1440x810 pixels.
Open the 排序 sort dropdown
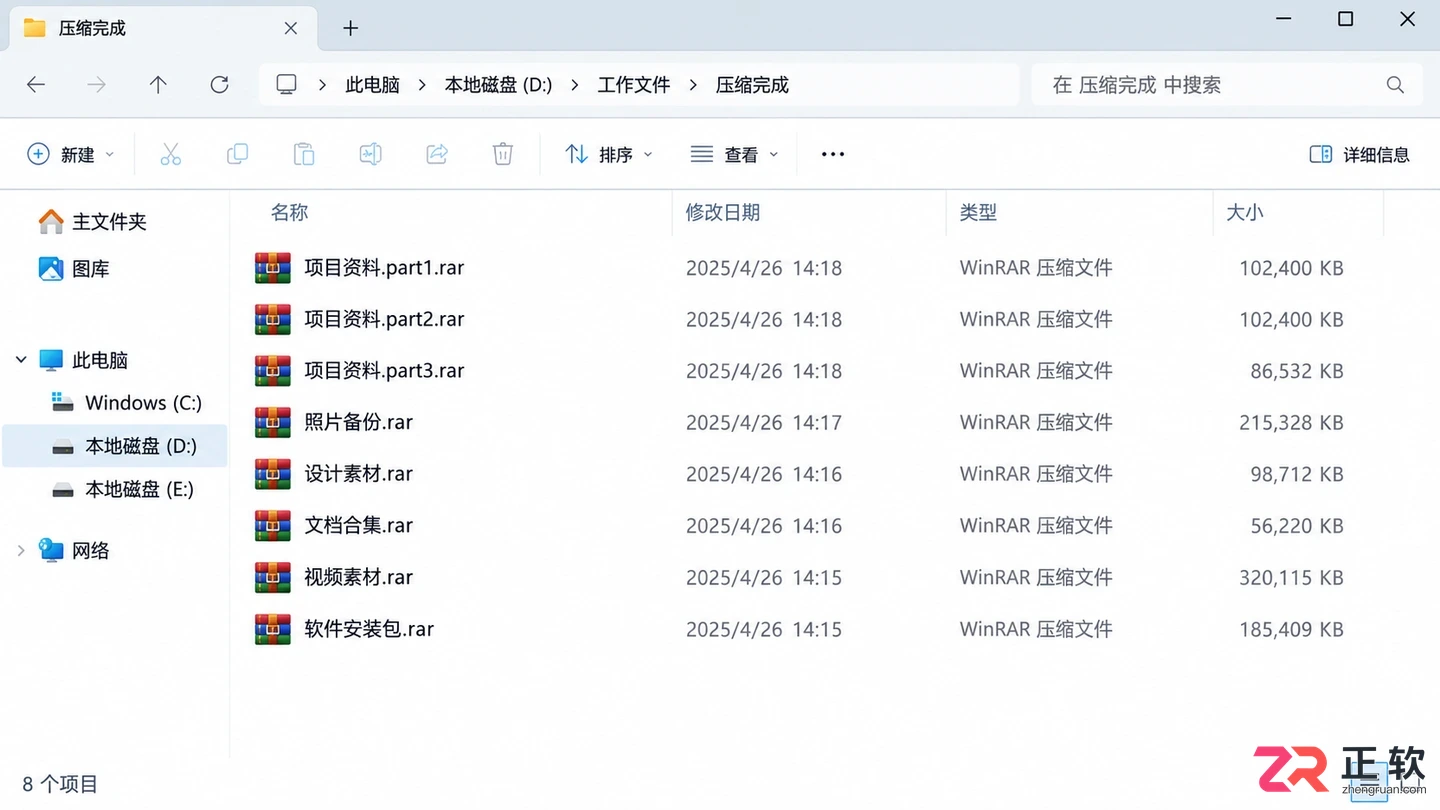point(609,154)
